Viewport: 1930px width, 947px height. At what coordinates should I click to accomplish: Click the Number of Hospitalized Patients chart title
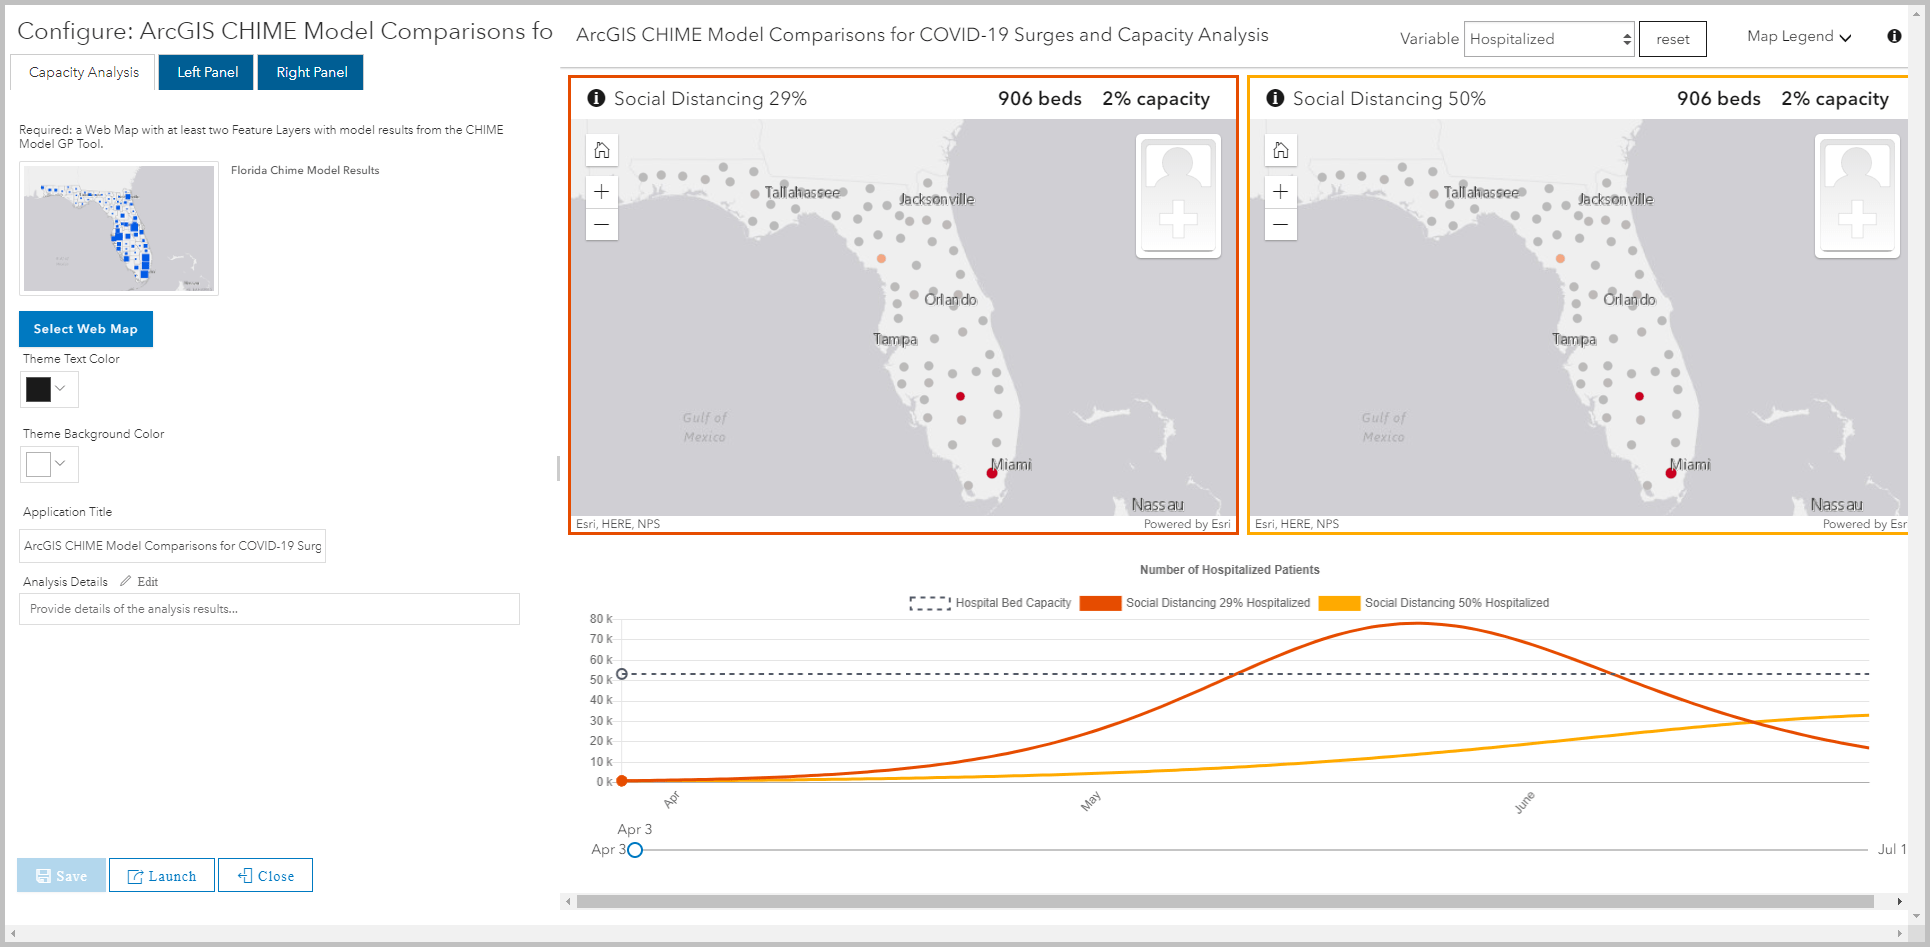tap(1230, 570)
